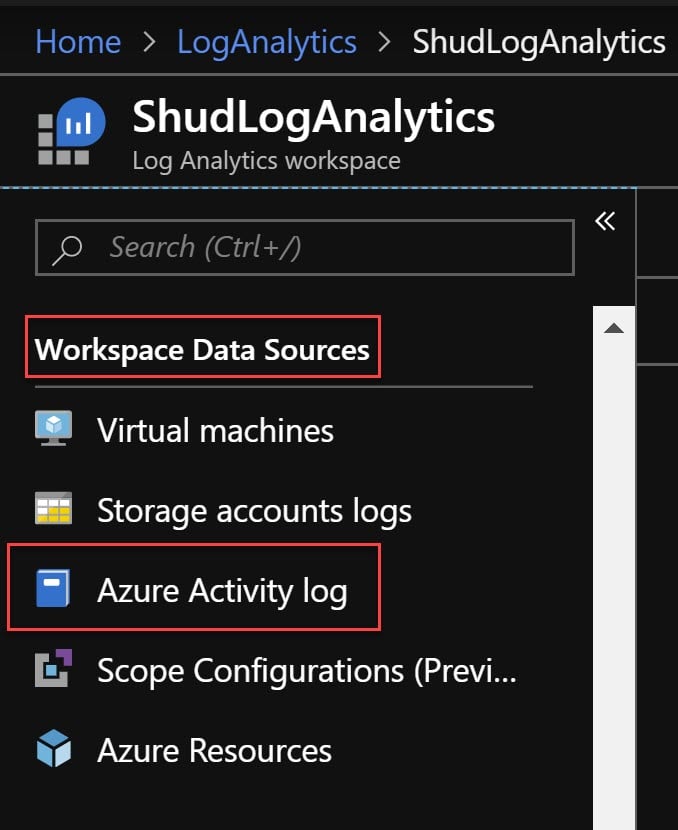This screenshot has height=830, width=678.
Task: Click inside the Search (Ctrl+/) field
Action: pyautogui.click(x=300, y=247)
